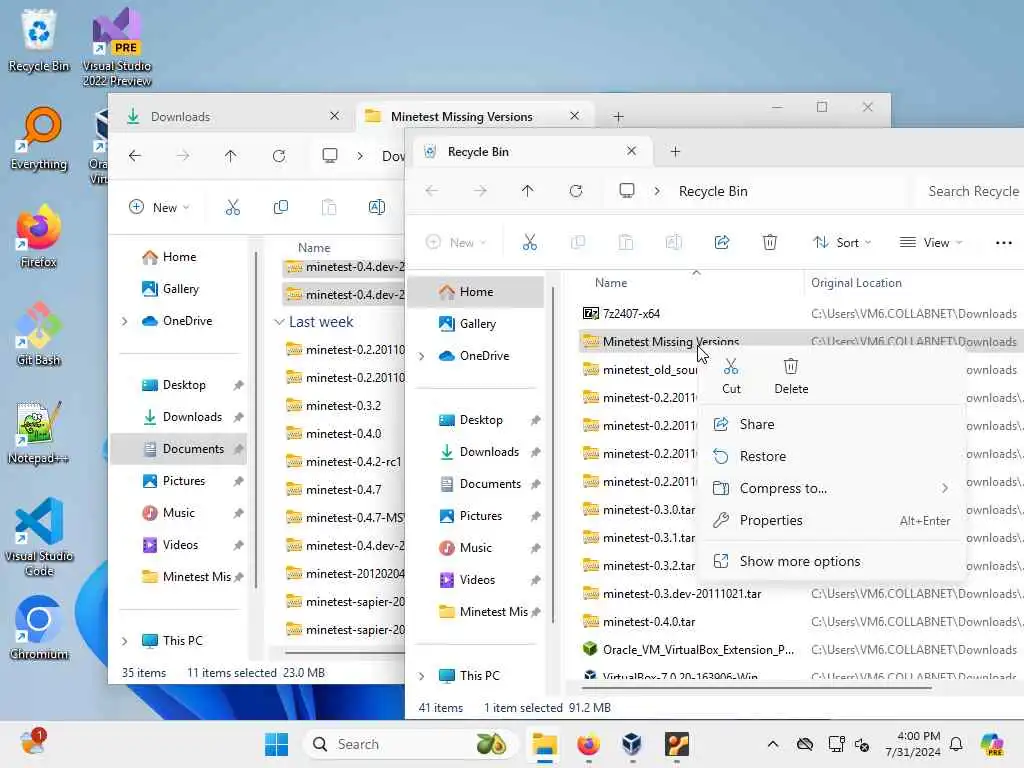Expand OneDrive in Recycle Bin sidebar
Viewport: 1024px width, 768px height.
422,356
